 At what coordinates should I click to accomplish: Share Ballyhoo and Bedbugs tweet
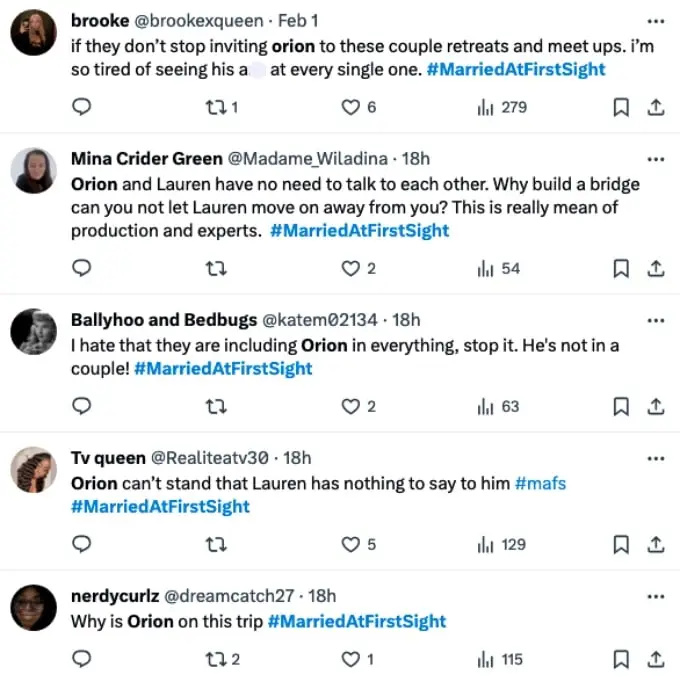click(x=656, y=406)
